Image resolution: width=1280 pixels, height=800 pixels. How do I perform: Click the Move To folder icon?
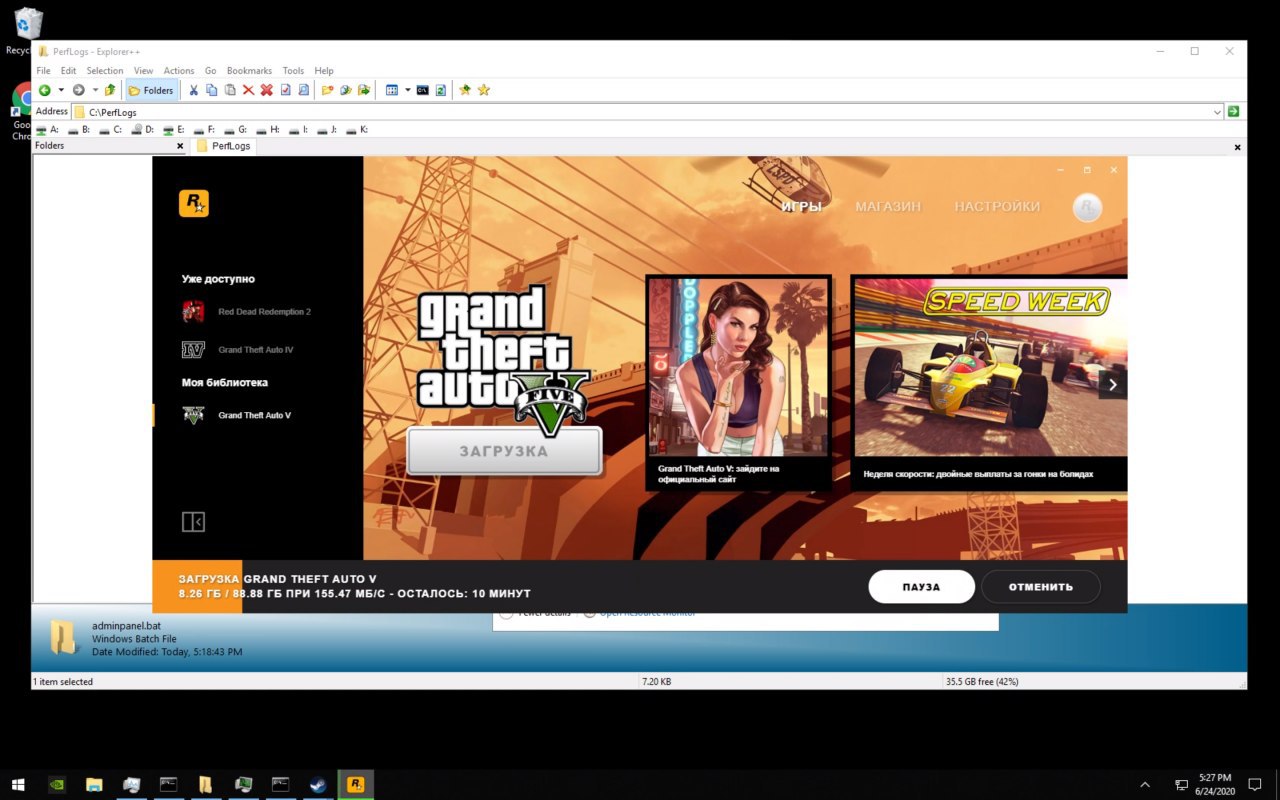364,90
